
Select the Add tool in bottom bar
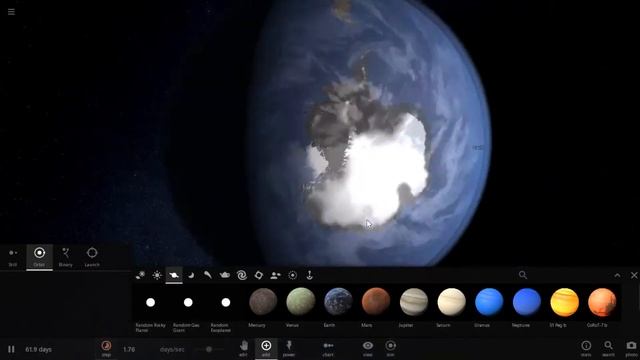point(266,348)
